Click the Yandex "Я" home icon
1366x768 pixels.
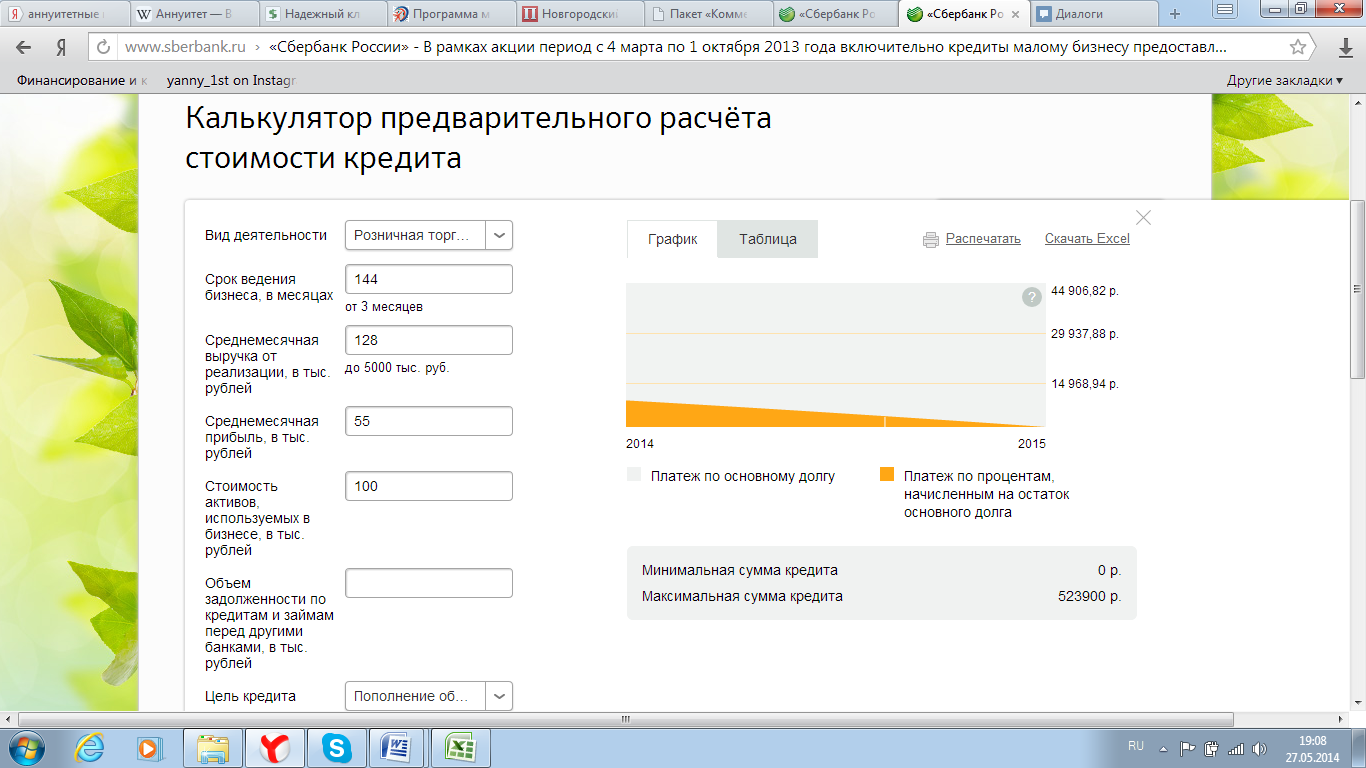[x=62, y=47]
